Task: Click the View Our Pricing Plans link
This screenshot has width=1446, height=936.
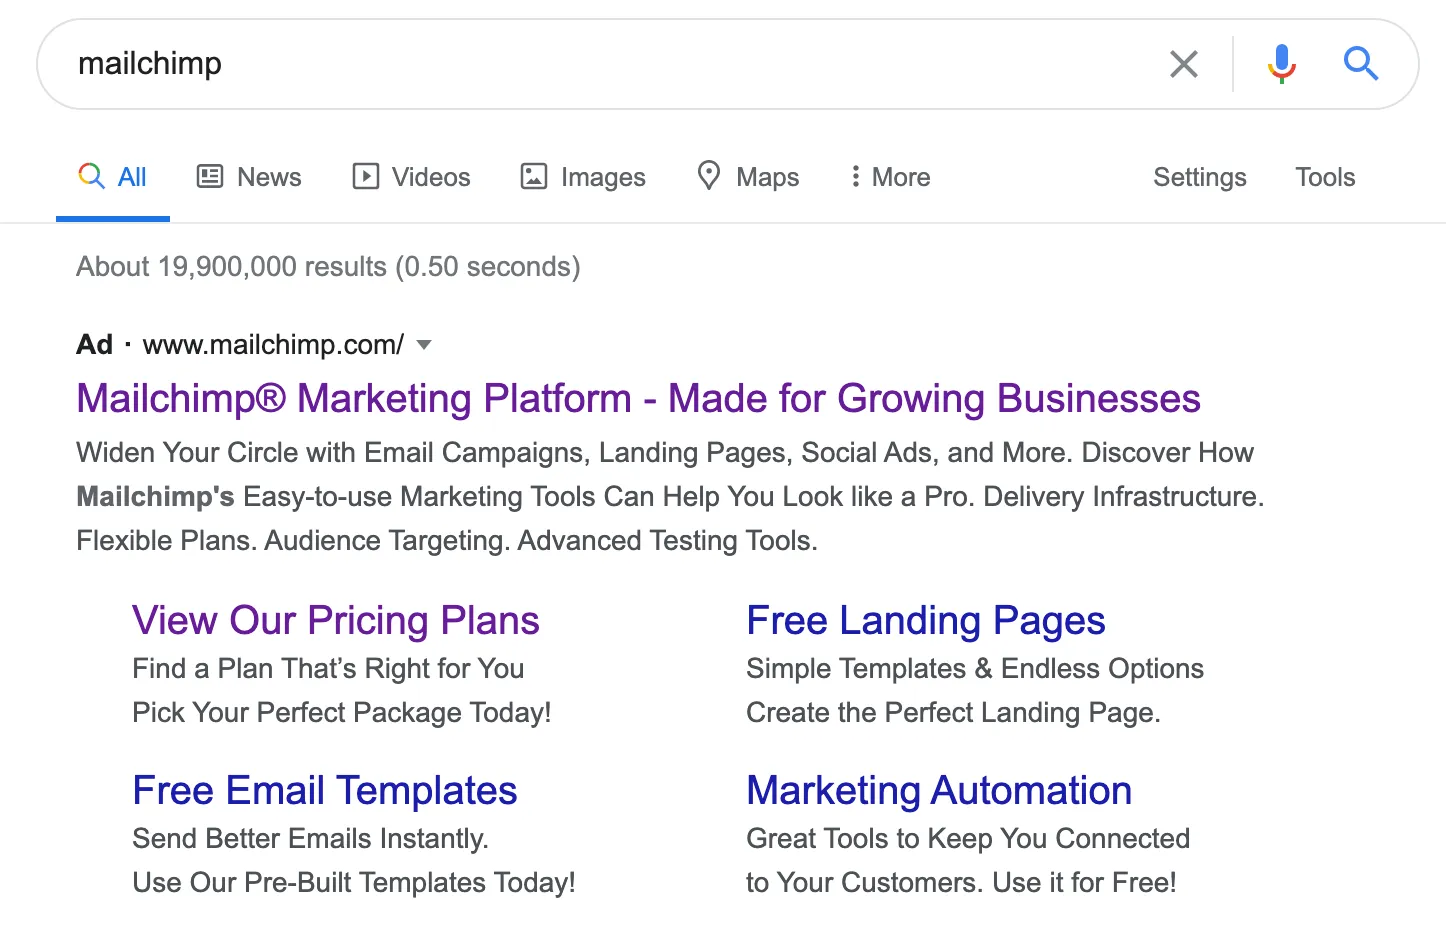Action: (x=335, y=620)
